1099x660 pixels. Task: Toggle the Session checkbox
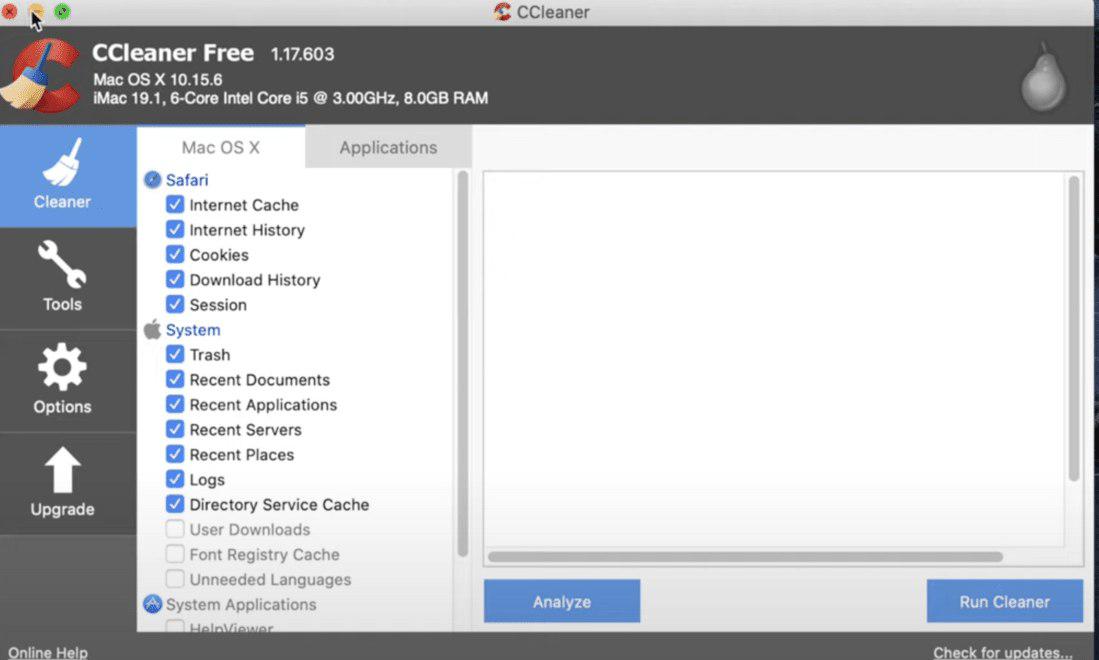point(175,305)
